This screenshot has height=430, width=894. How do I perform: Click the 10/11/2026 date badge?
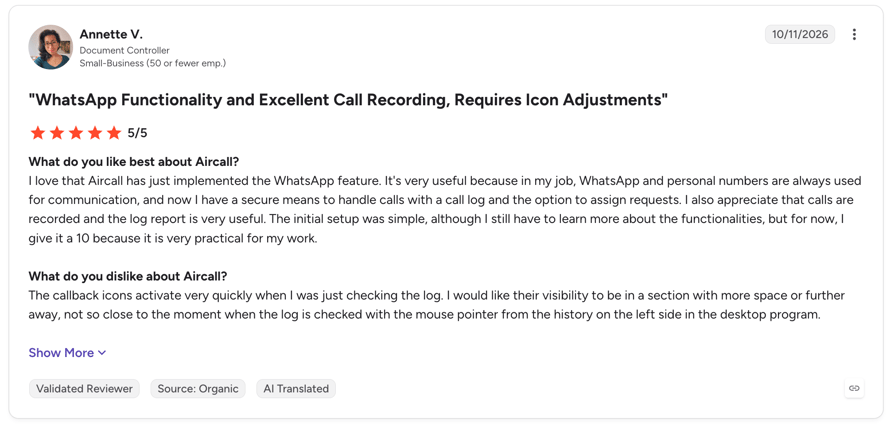[x=800, y=35]
